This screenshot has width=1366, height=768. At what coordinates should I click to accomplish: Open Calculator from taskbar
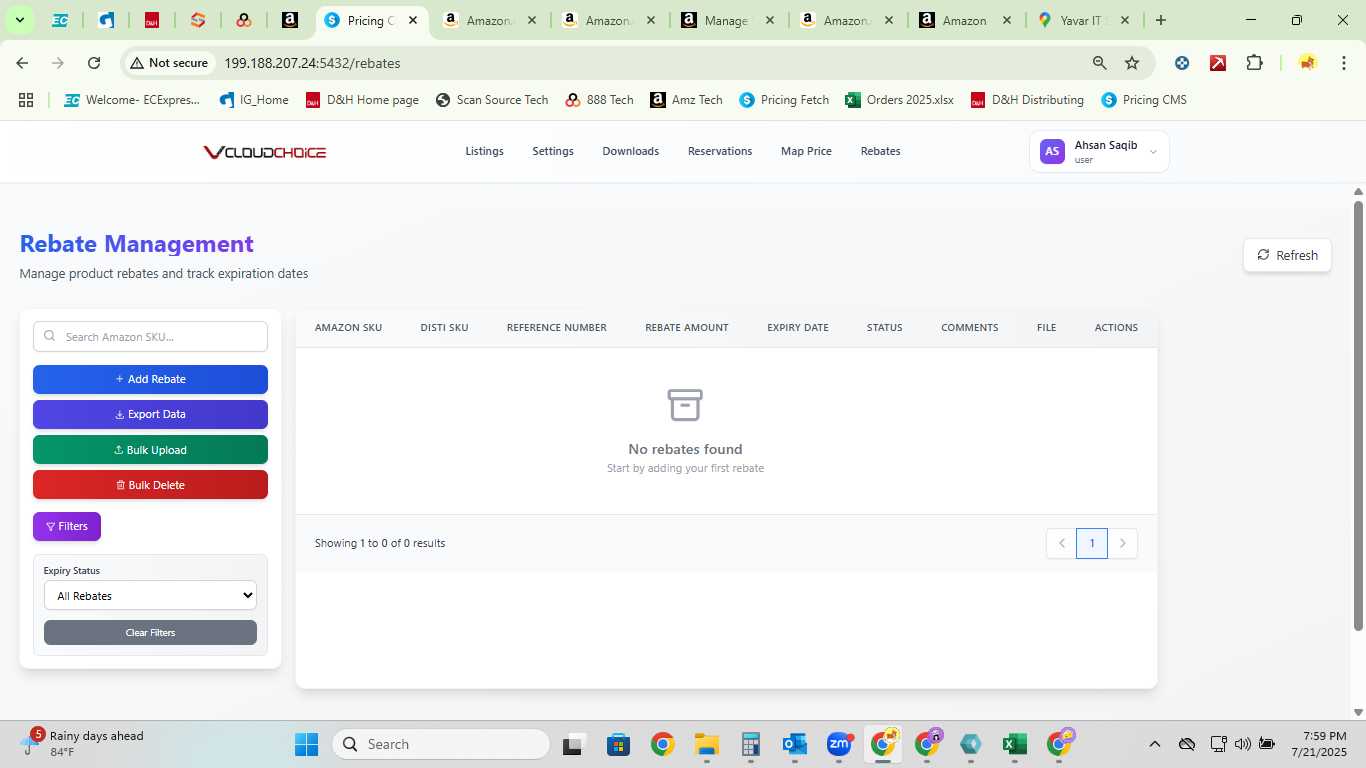[x=751, y=744]
